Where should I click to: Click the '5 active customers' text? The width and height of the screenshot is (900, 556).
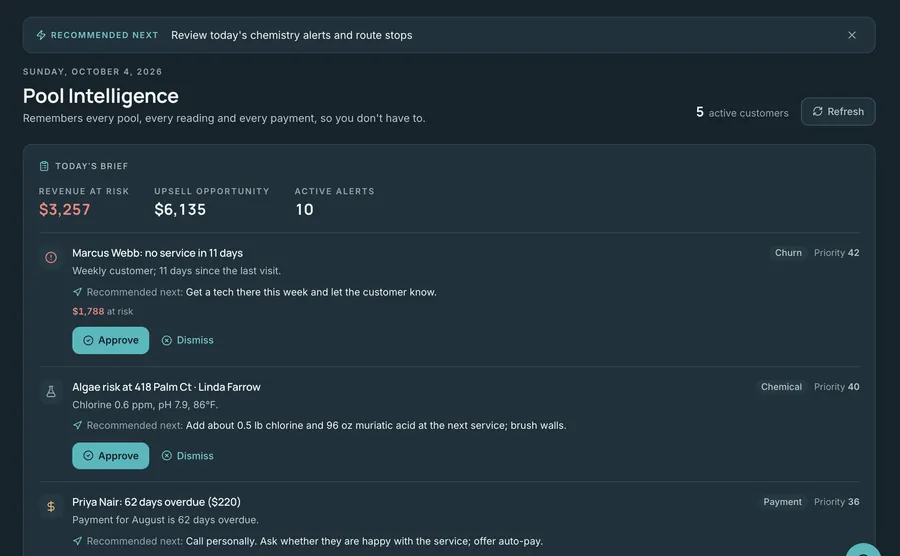pos(742,112)
